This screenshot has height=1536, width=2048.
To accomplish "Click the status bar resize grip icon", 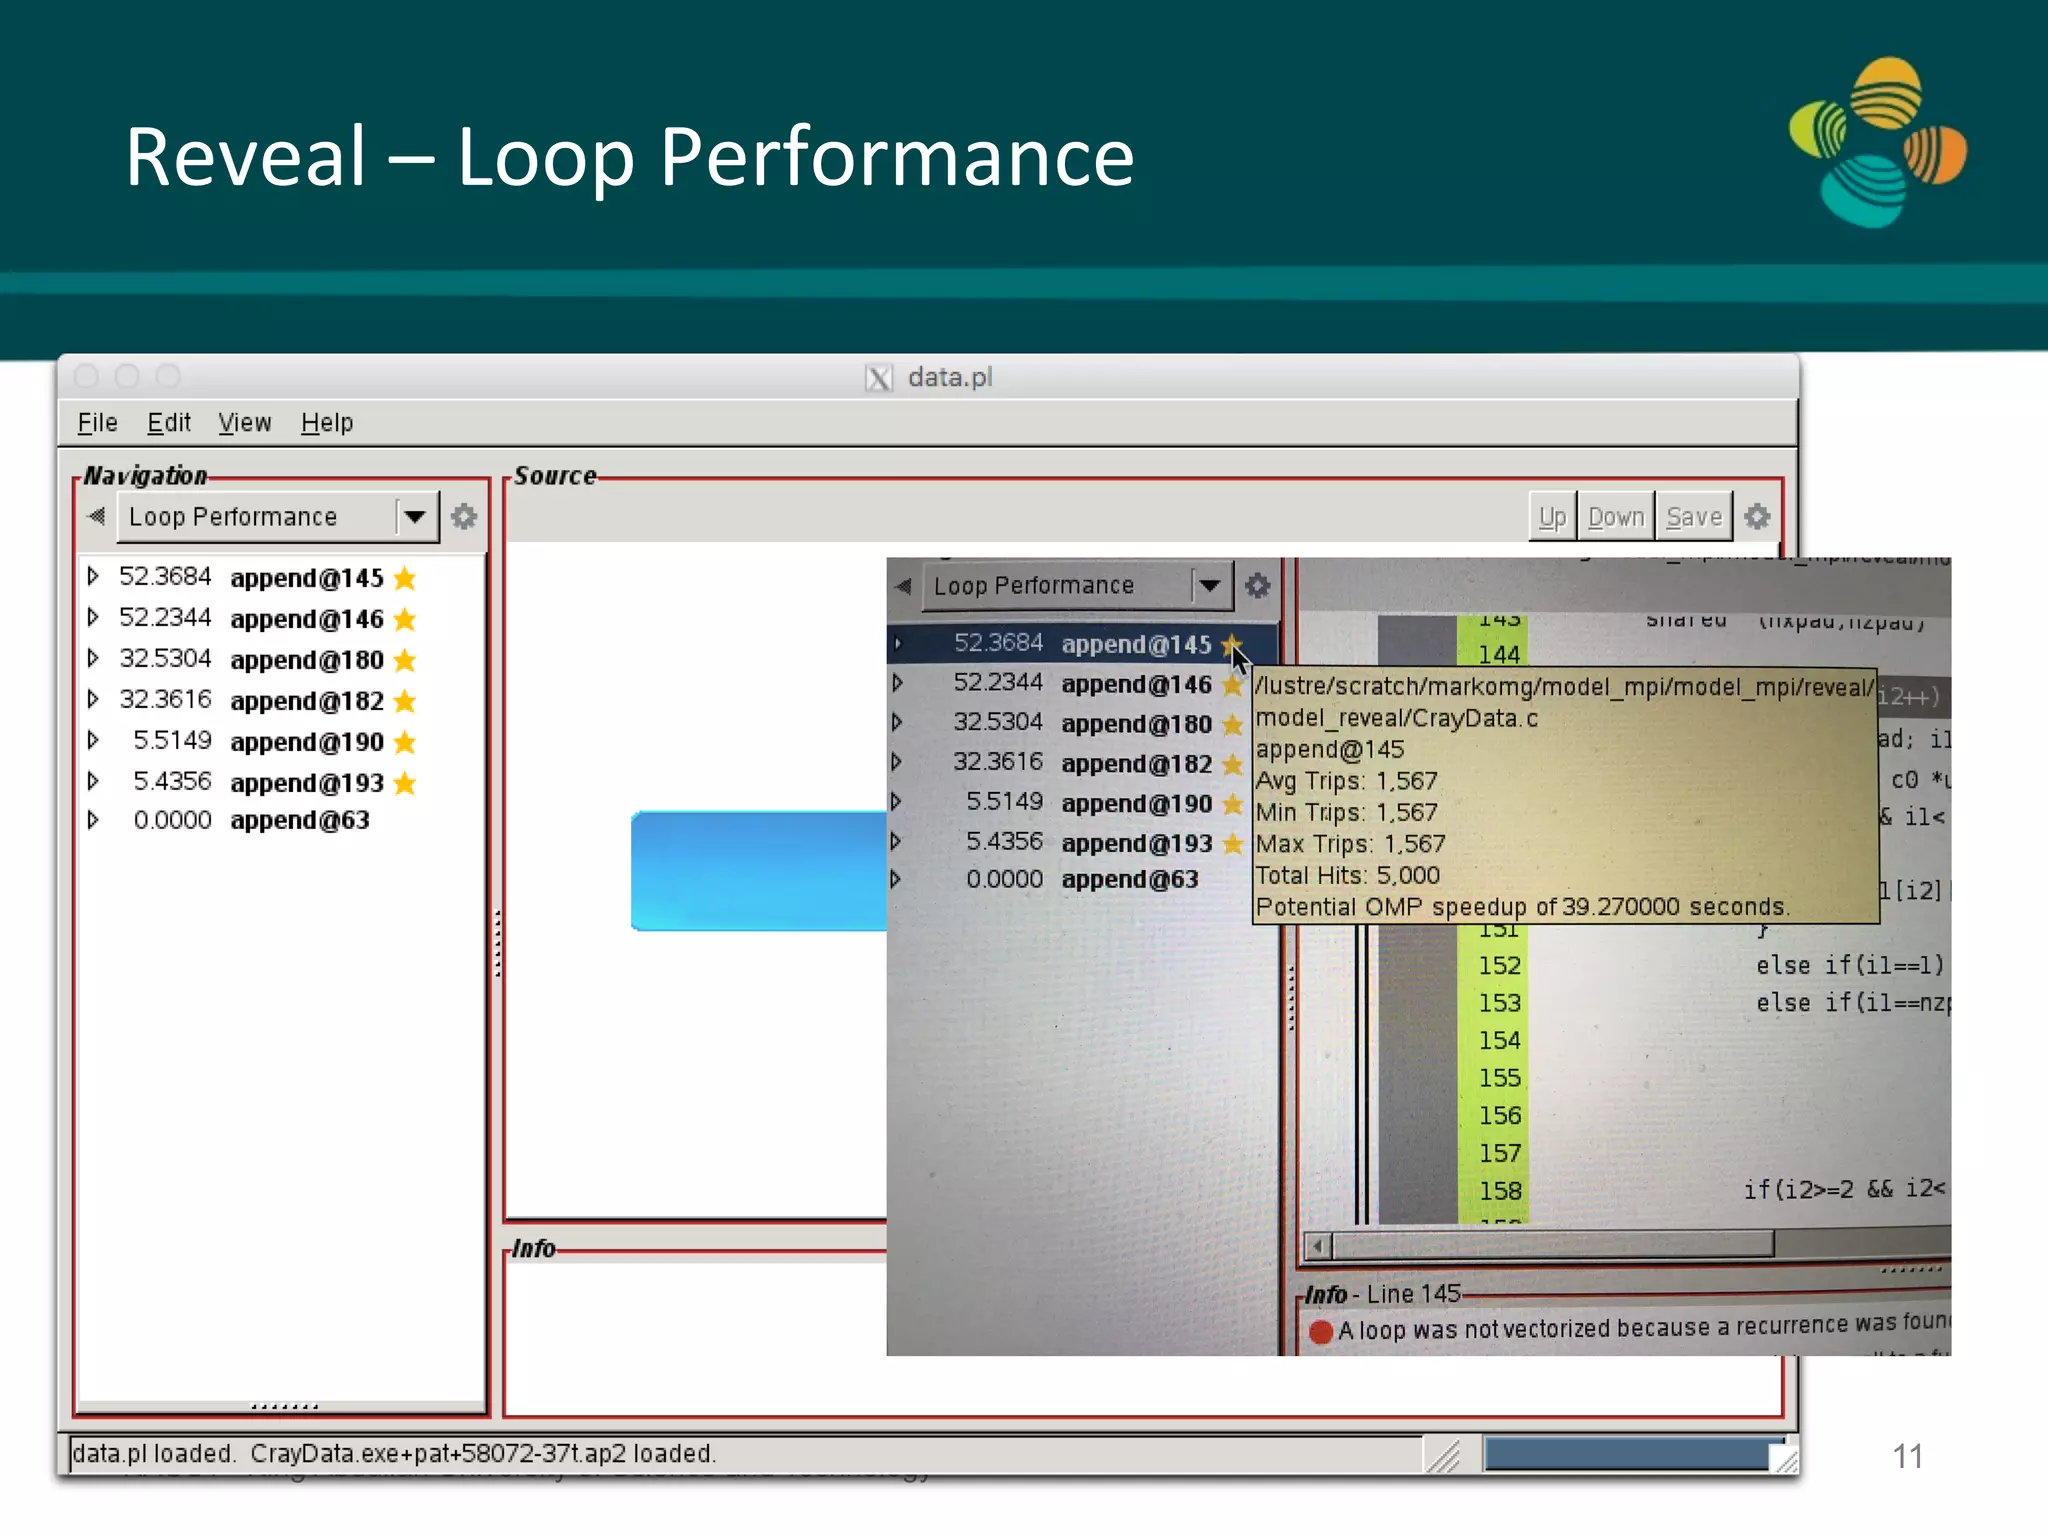I will (1444, 1455).
